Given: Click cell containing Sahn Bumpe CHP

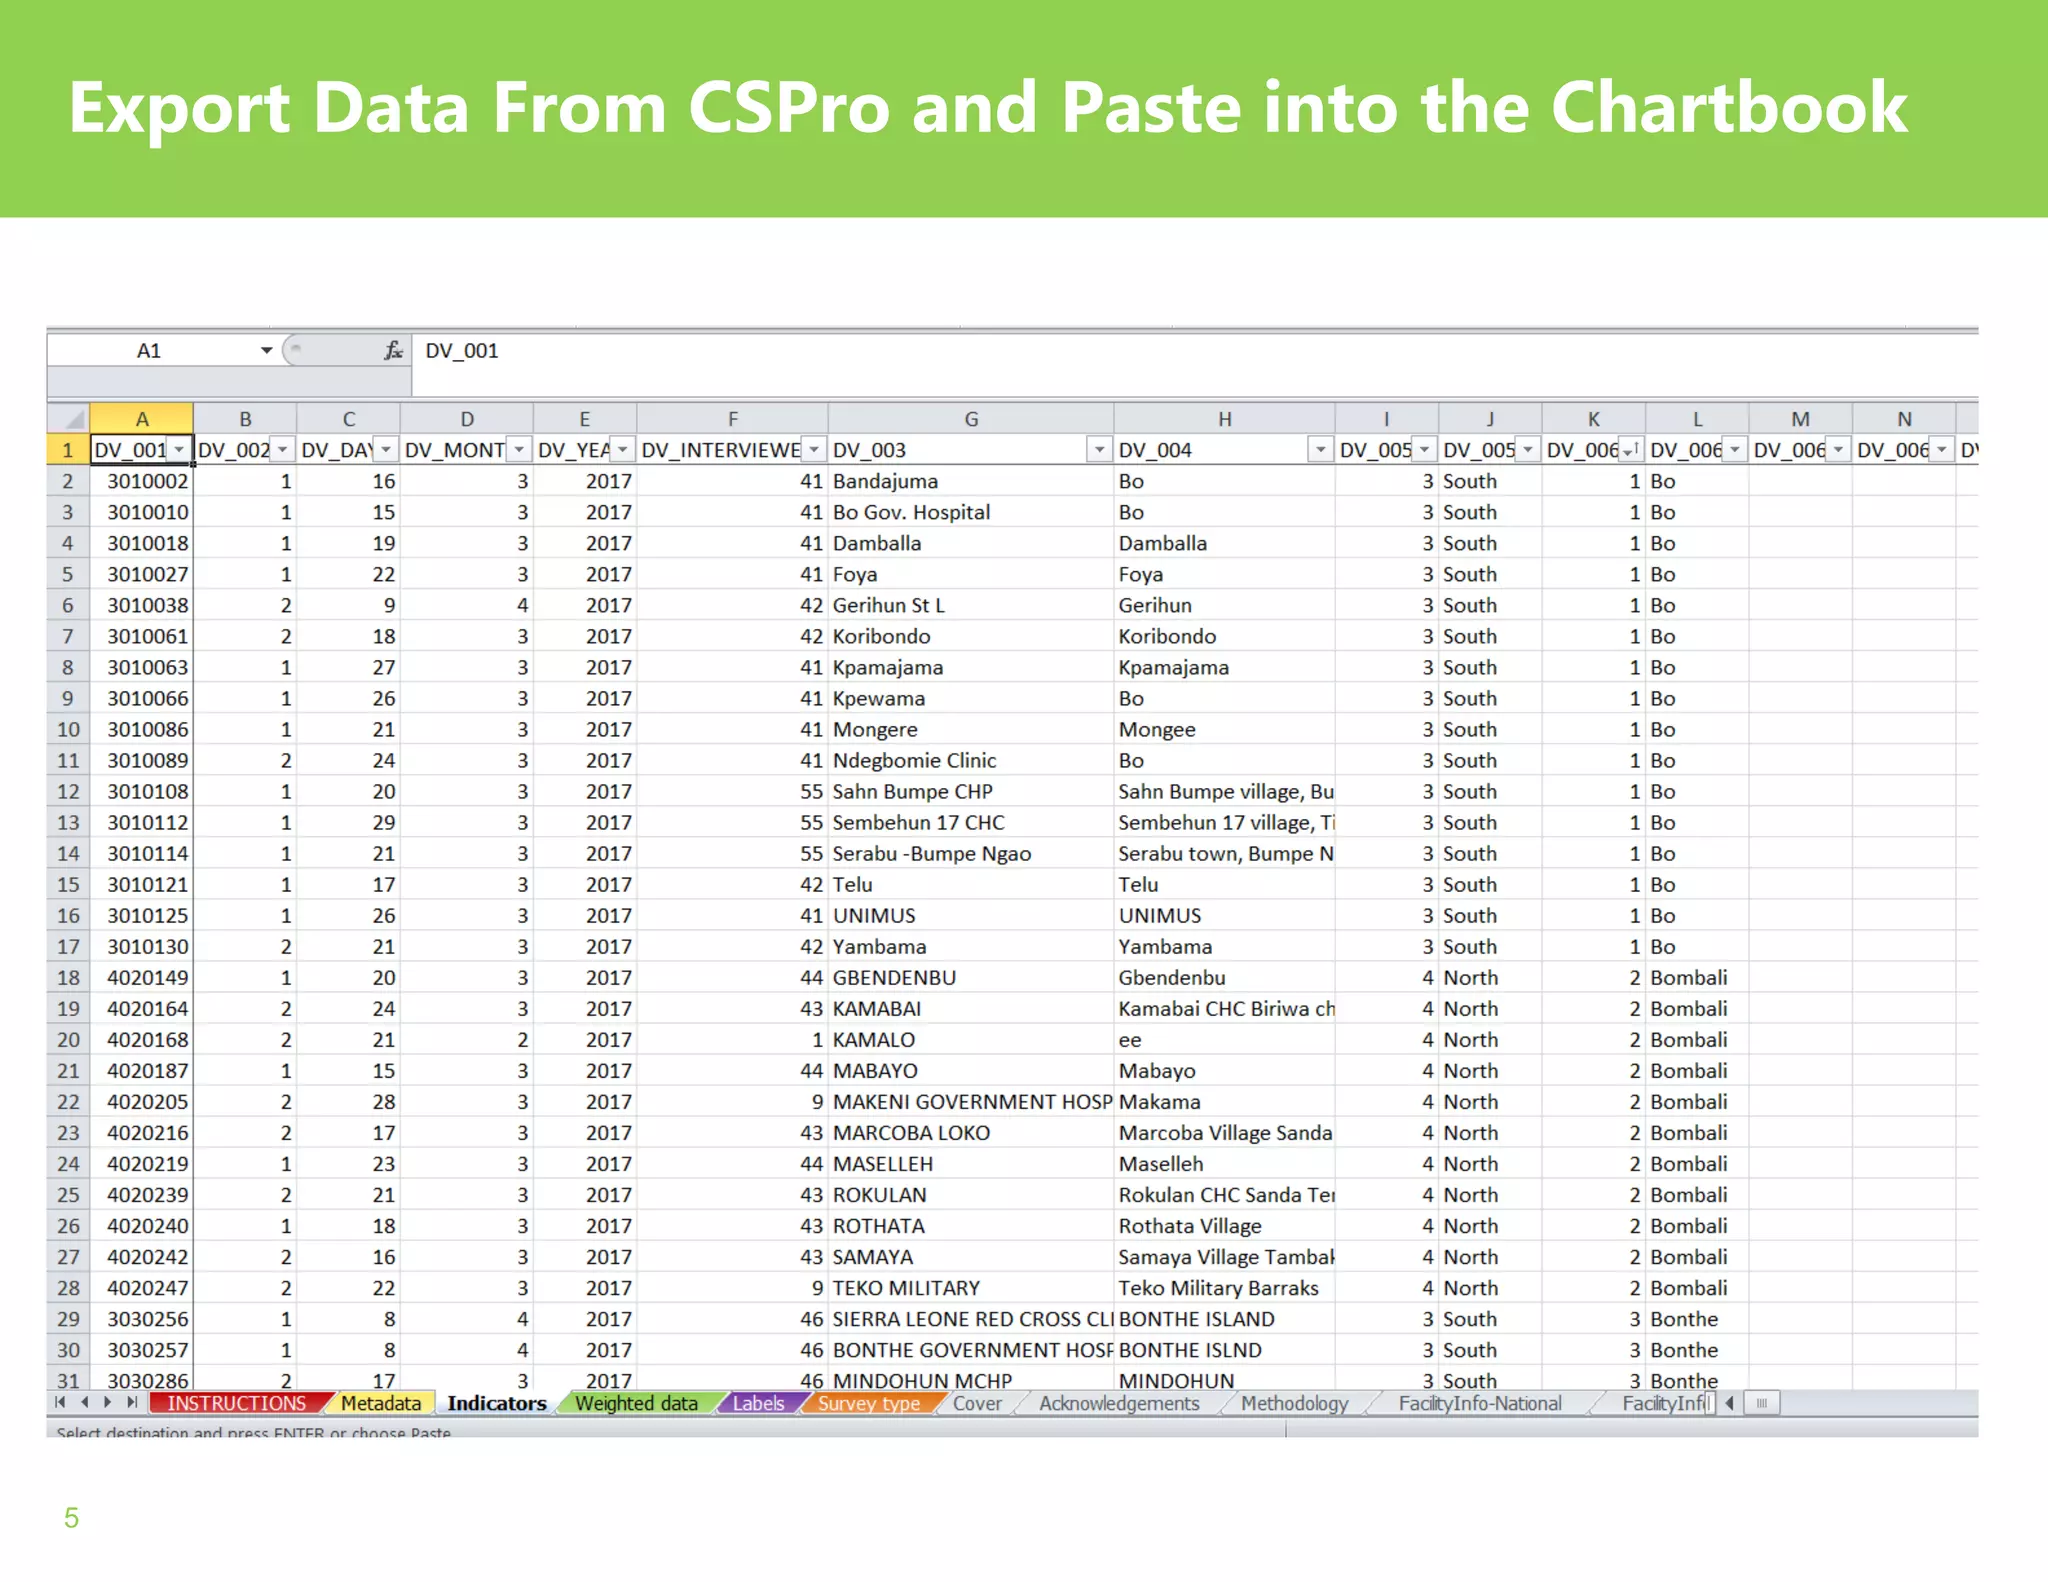Looking at the screenshot, I should tap(971, 791).
